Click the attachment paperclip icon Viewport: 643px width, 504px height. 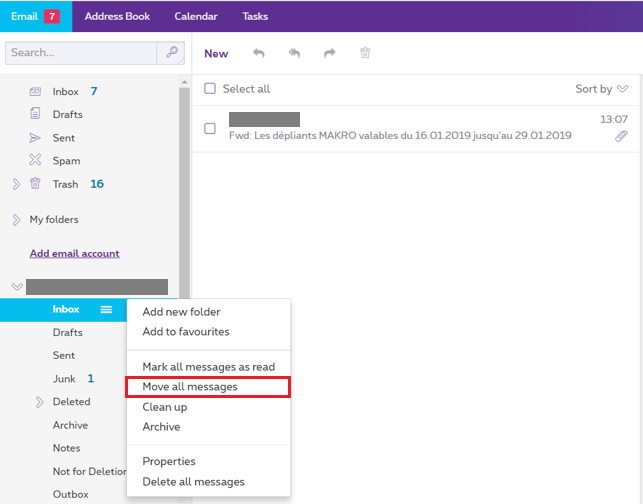(621, 136)
